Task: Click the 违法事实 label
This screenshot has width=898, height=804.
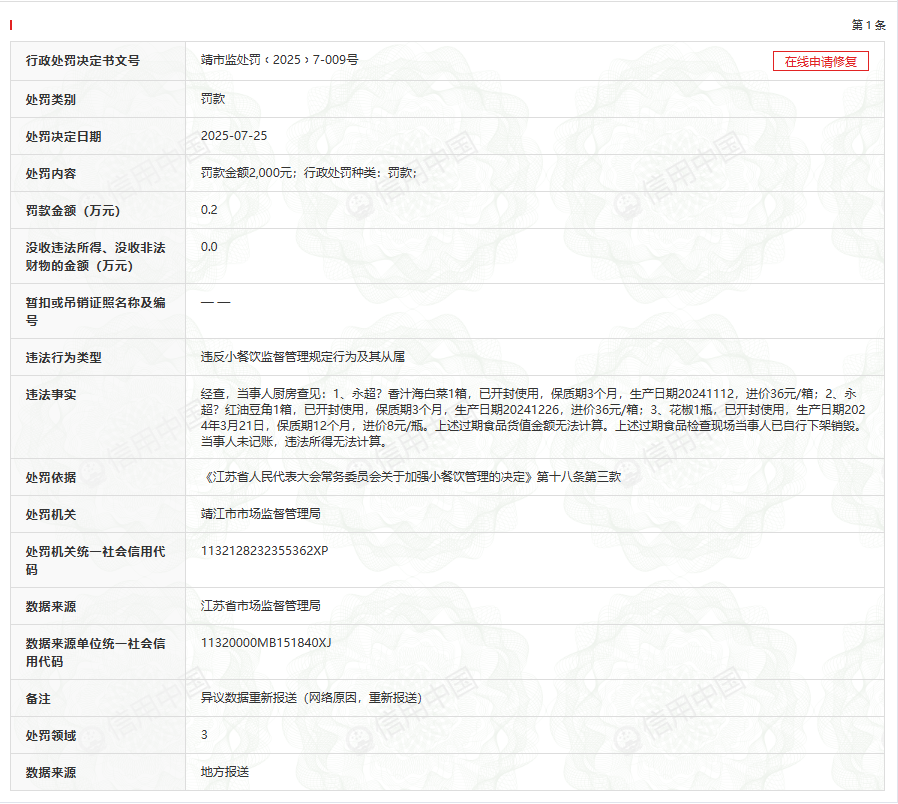Action: [x=50, y=395]
